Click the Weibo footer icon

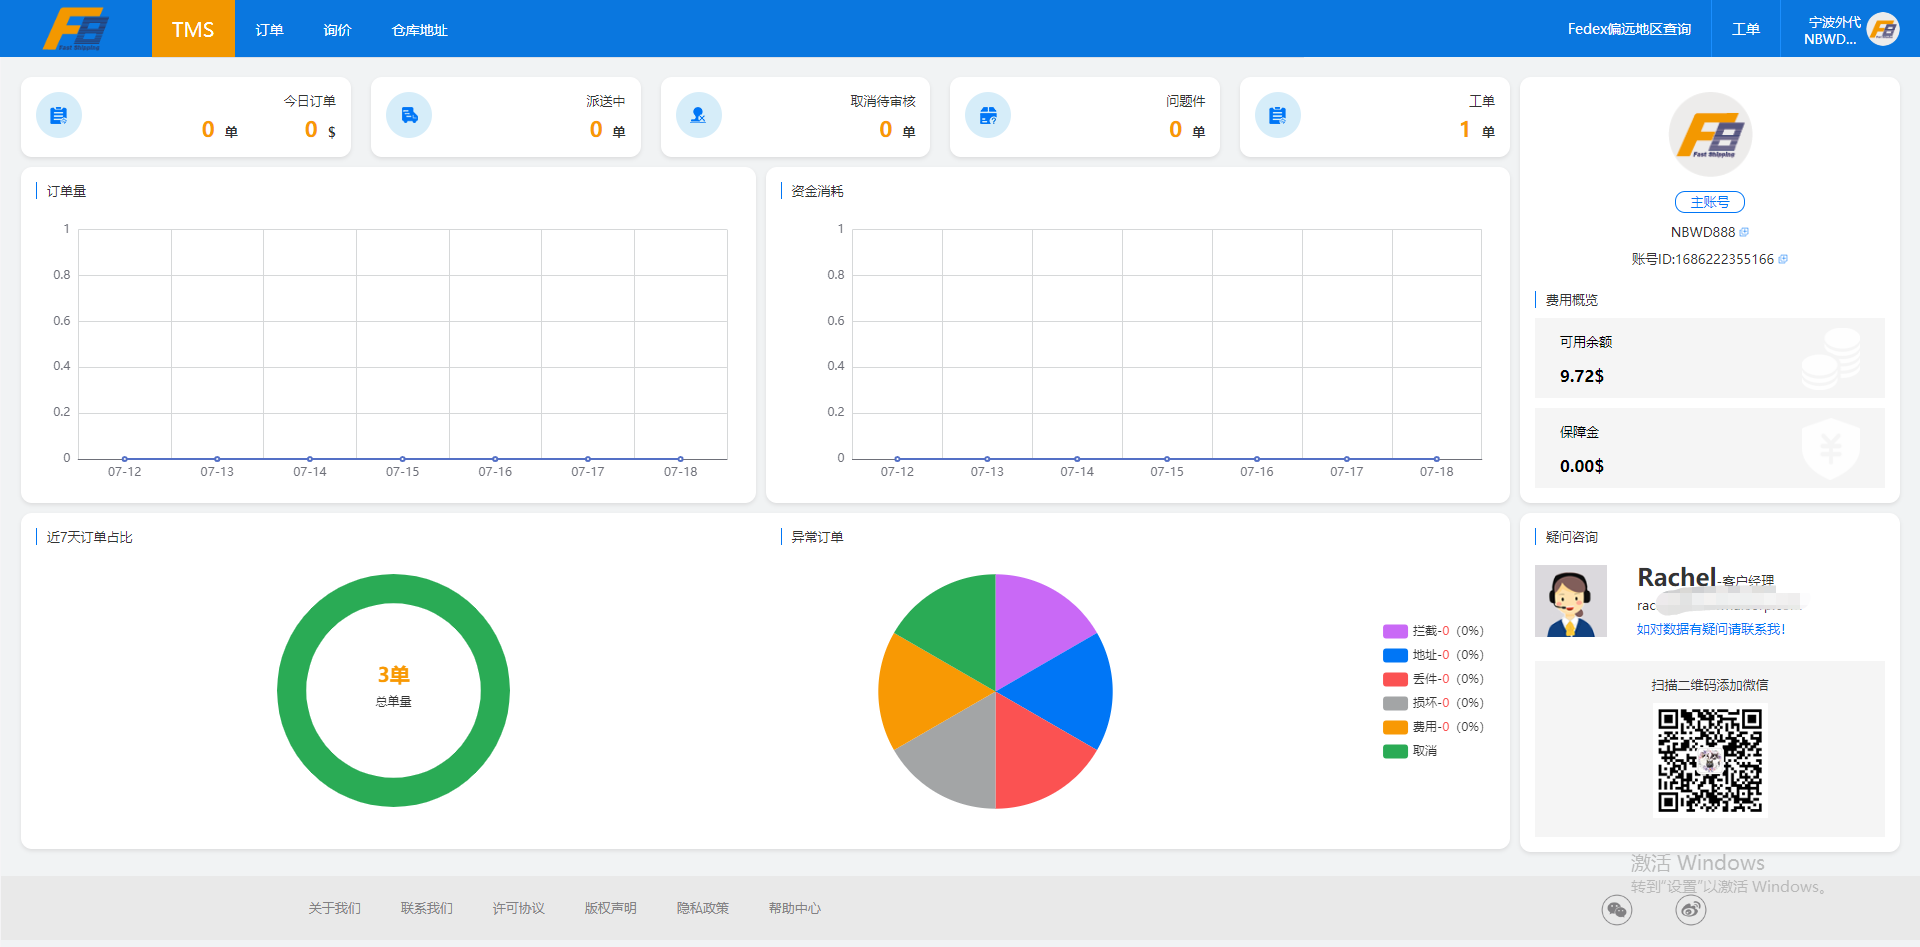[1691, 910]
